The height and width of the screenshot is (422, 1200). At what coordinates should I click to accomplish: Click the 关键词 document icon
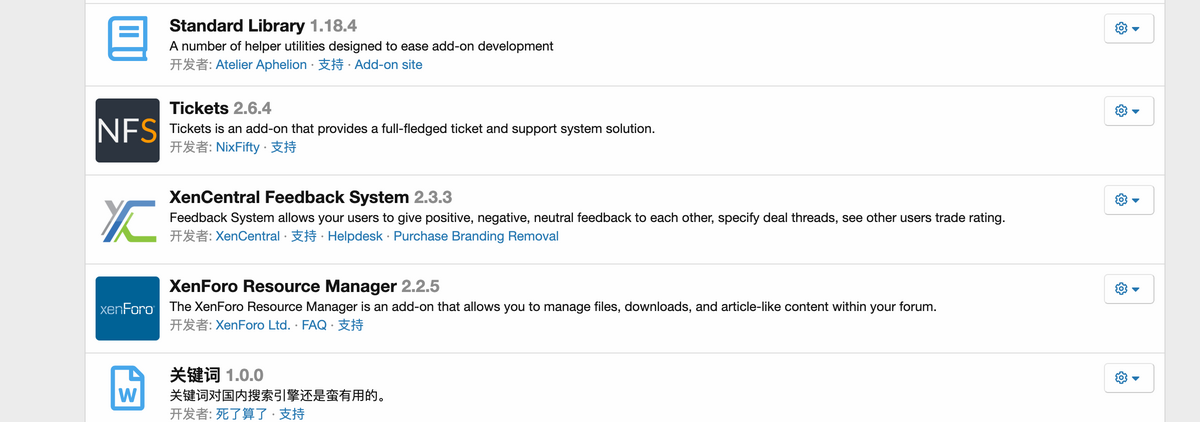click(128, 388)
